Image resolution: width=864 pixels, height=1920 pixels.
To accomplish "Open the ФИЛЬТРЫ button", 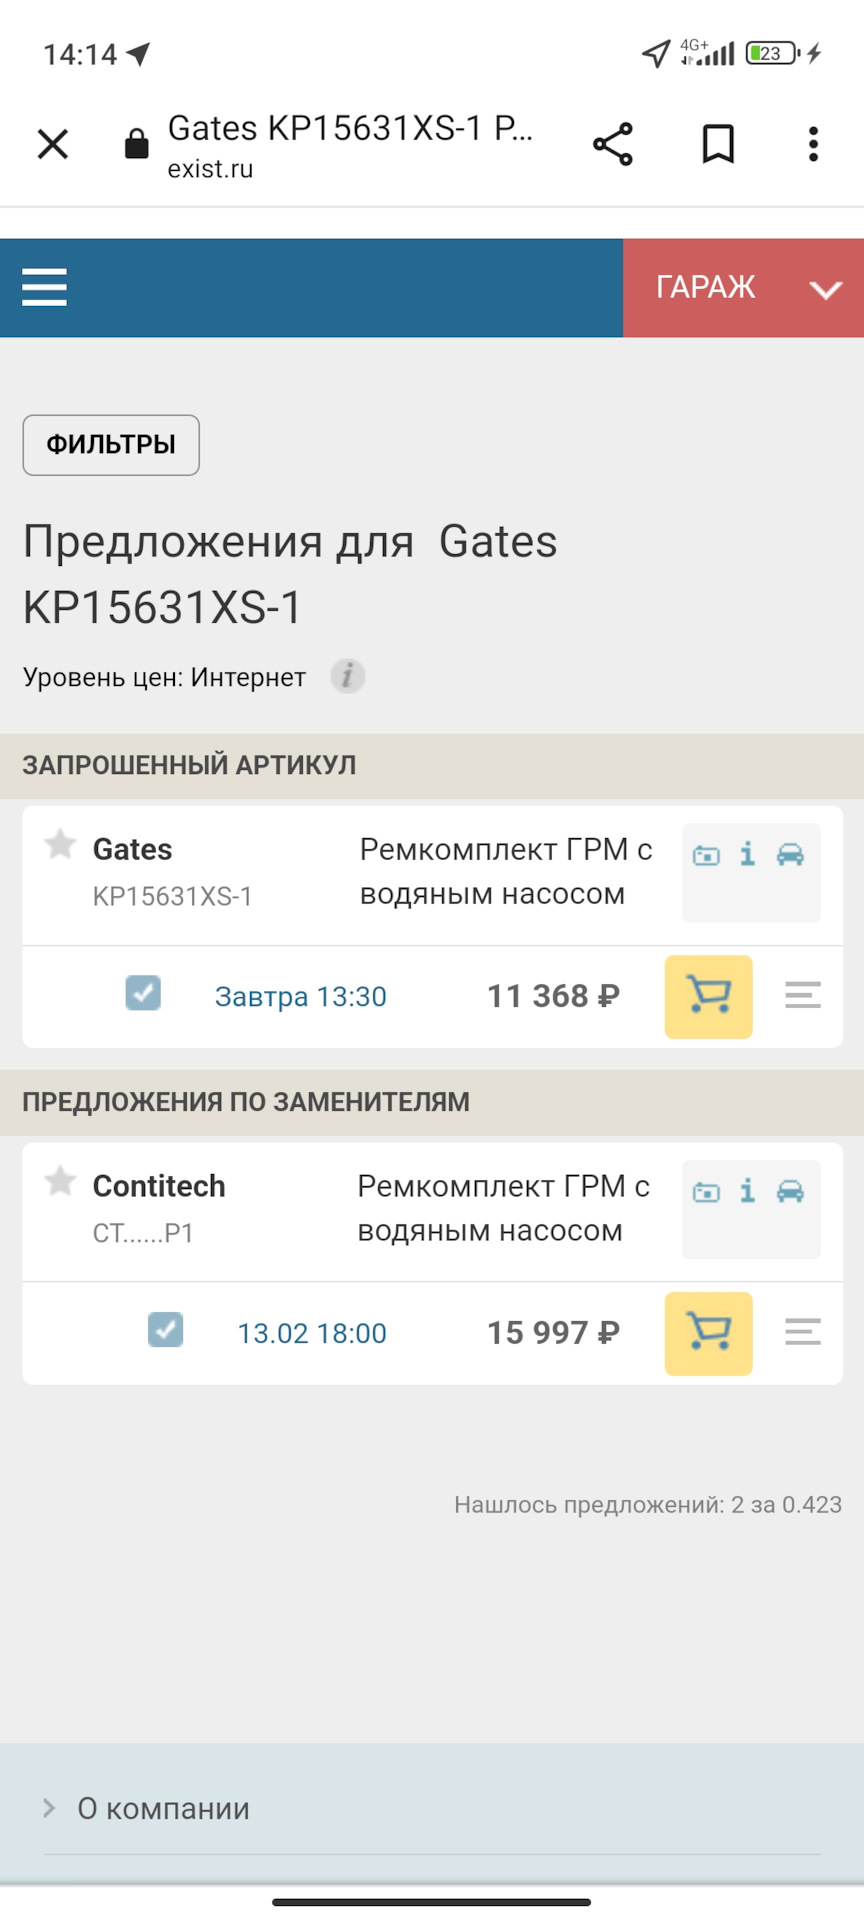I will click(x=111, y=445).
